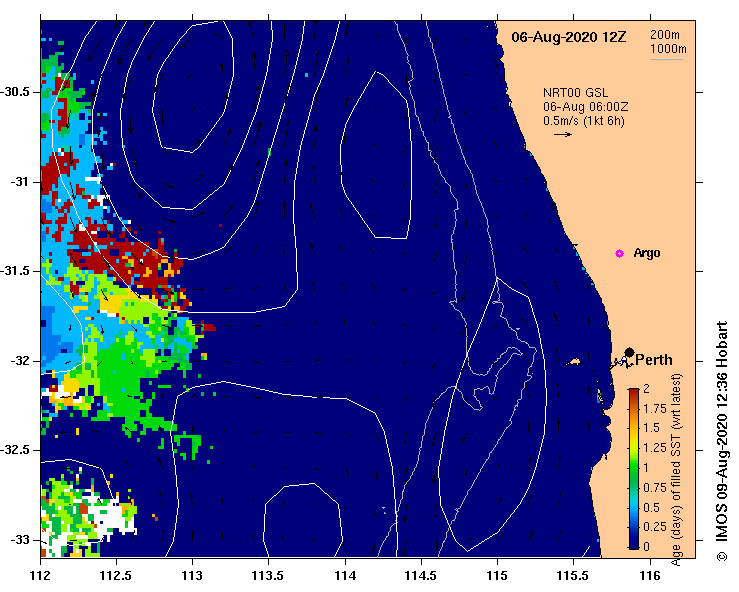
Task: Click colorbar tick label 0.25
Action: click(655, 527)
